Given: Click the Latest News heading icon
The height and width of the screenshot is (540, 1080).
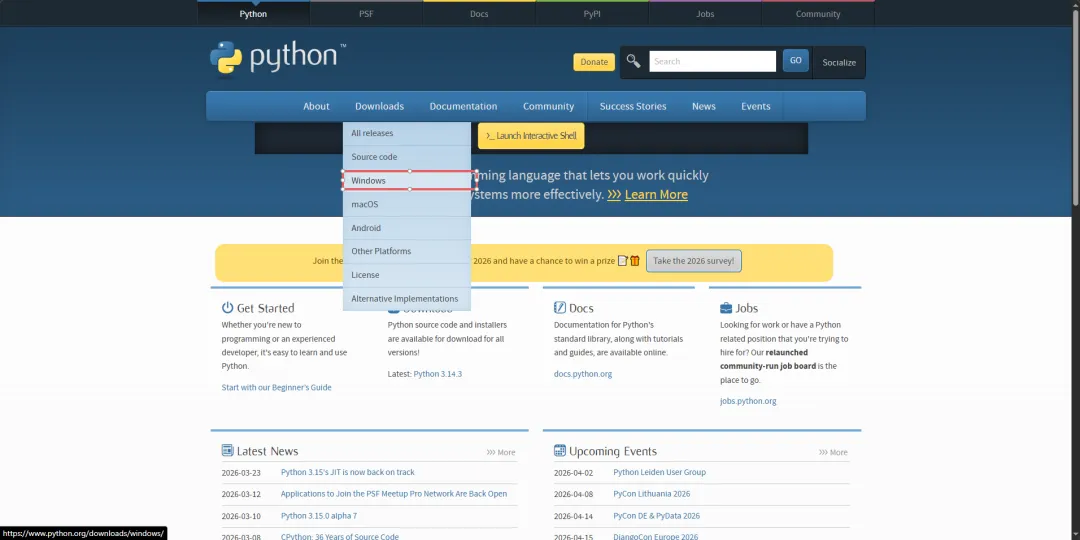Looking at the screenshot, I should 227,450.
